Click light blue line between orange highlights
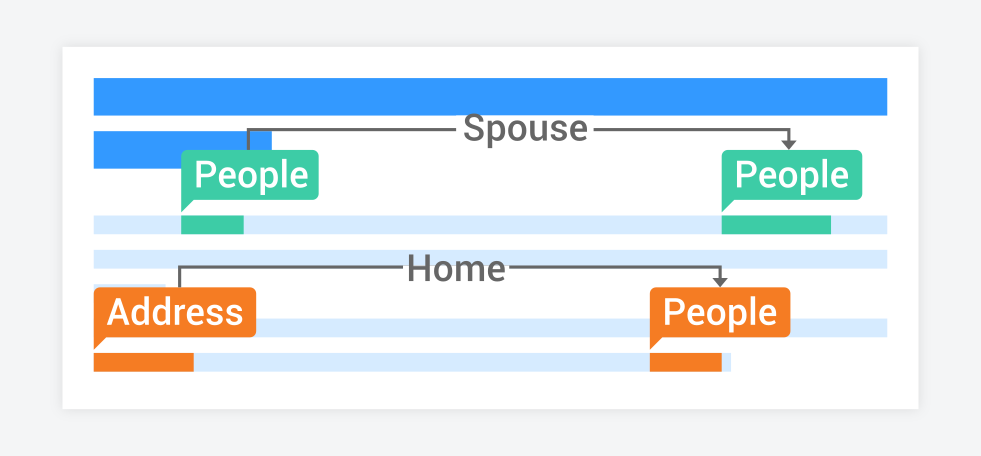Image resolution: width=981 pixels, height=456 pixels. pos(422,362)
